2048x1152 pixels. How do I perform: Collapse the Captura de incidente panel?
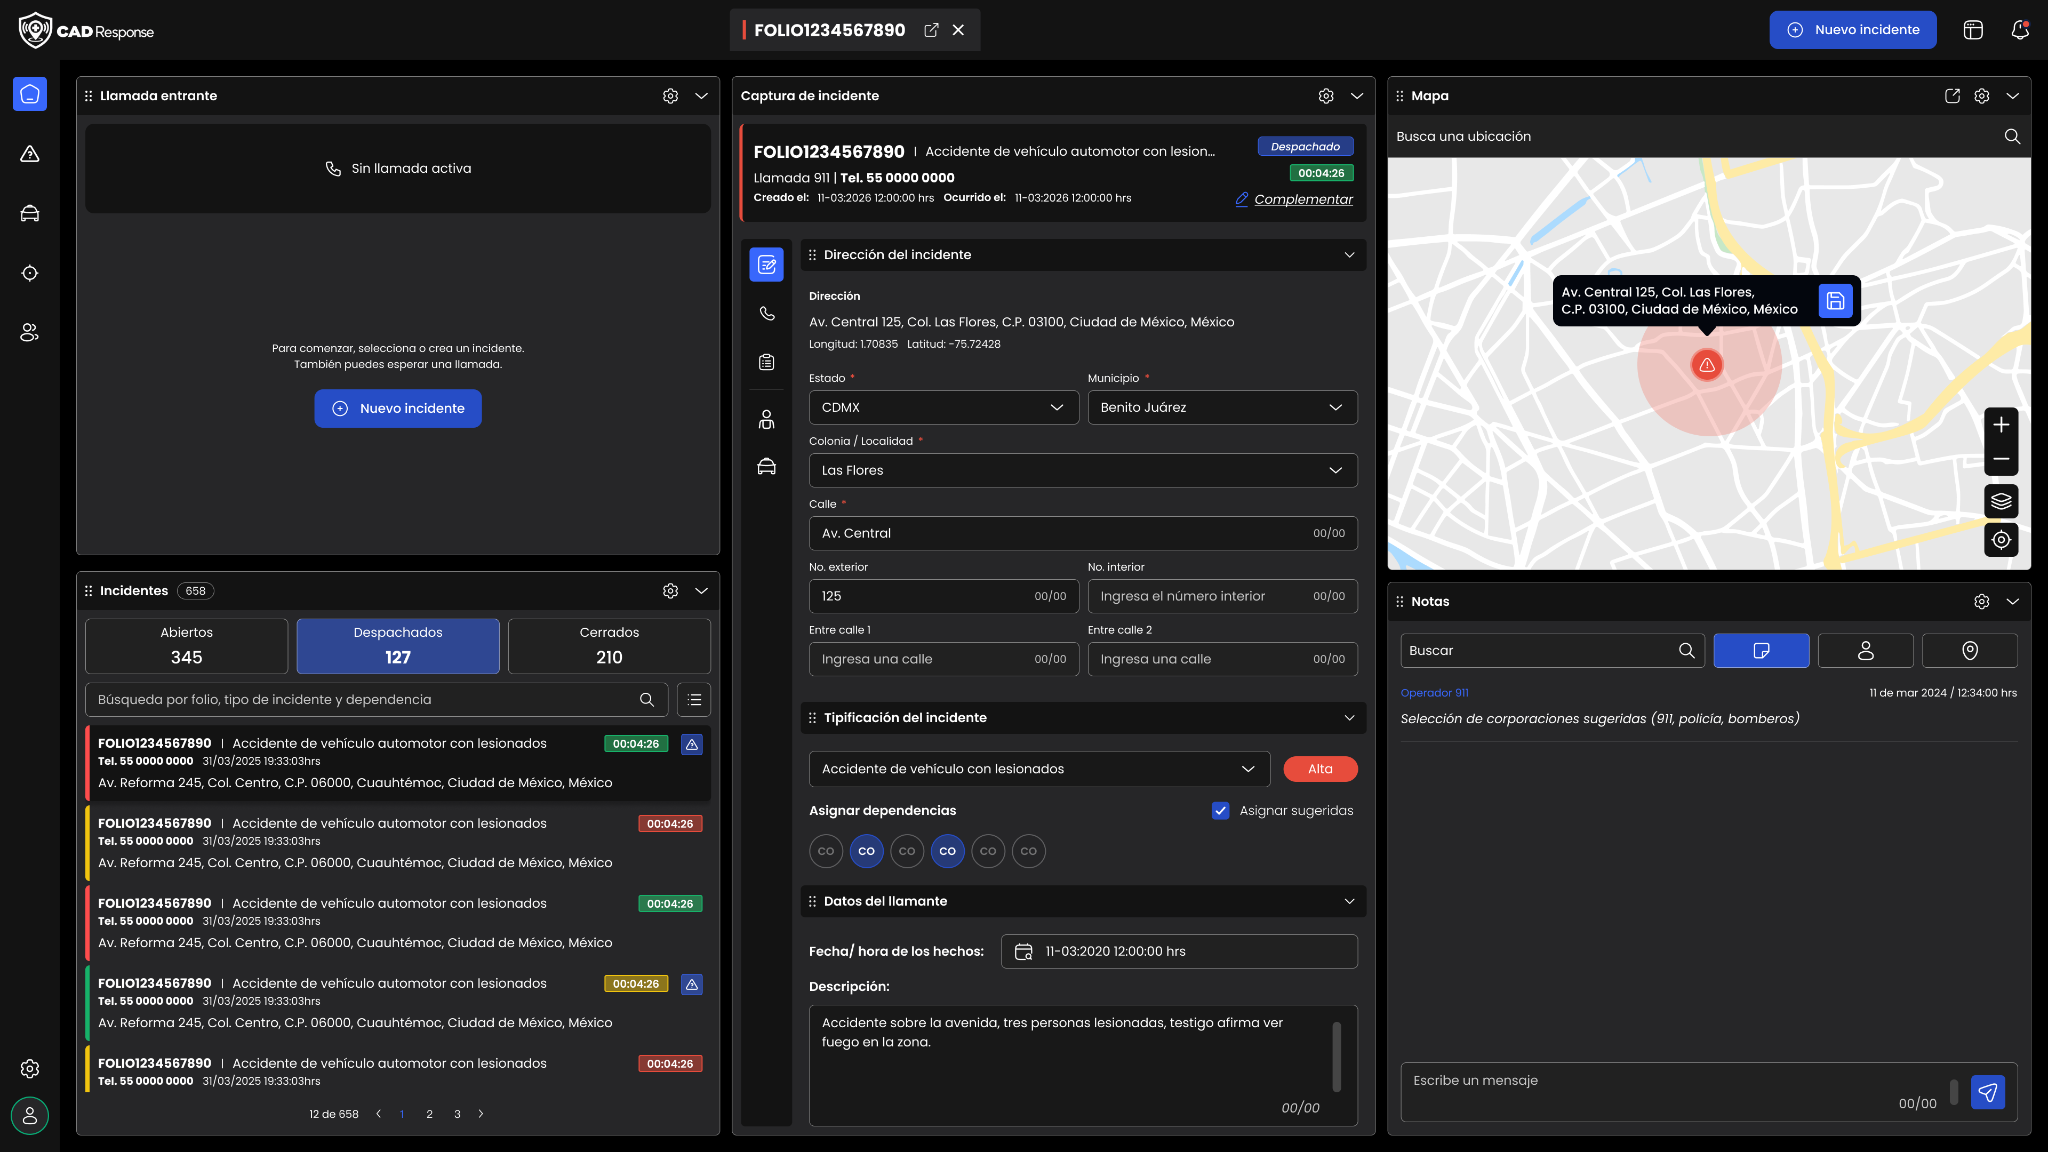[1357, 96]
